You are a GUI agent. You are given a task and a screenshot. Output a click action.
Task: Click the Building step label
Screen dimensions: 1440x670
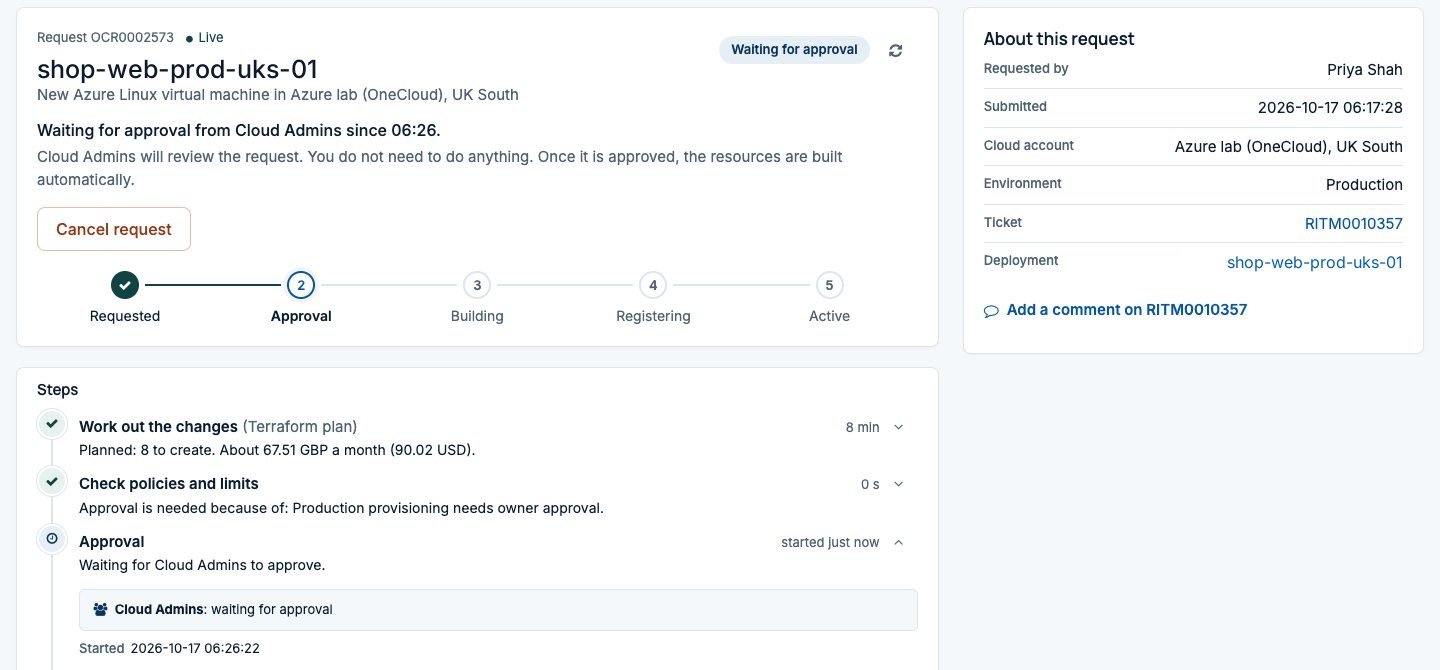(477, 316)
